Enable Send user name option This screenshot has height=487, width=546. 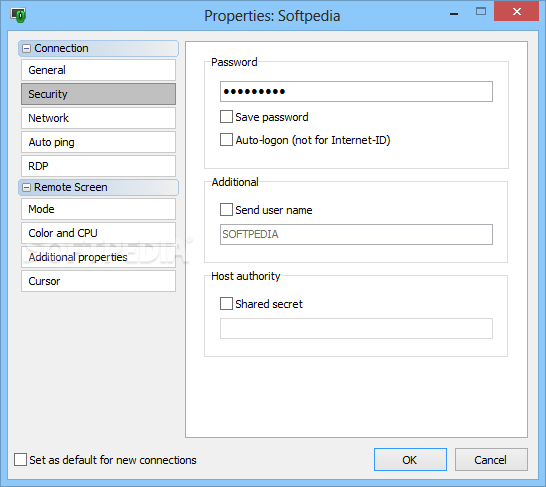(x=226, y=210)
